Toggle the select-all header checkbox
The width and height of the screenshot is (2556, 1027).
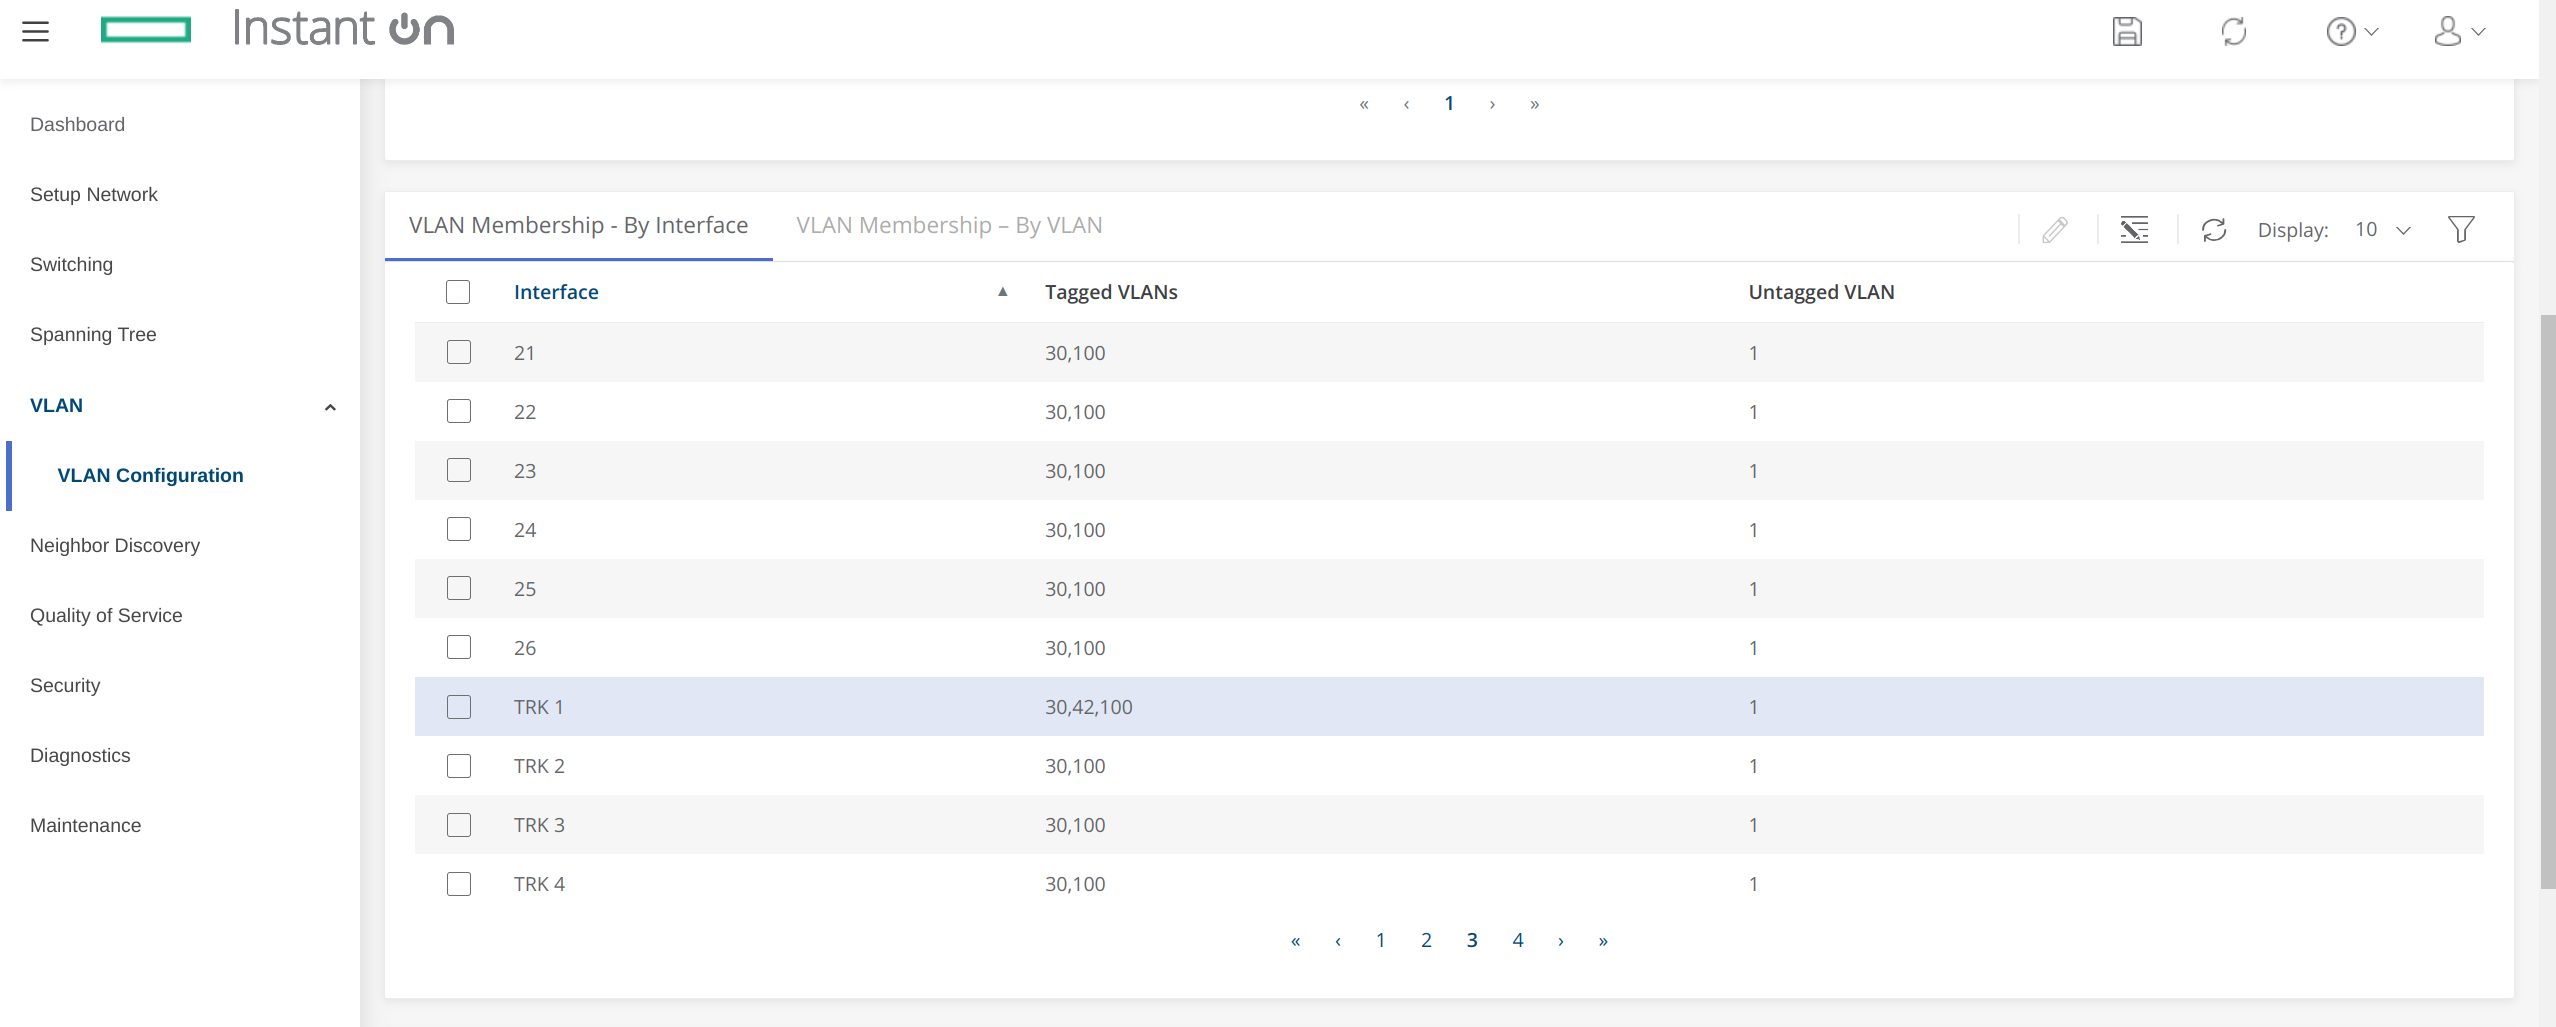click(458, 292)
